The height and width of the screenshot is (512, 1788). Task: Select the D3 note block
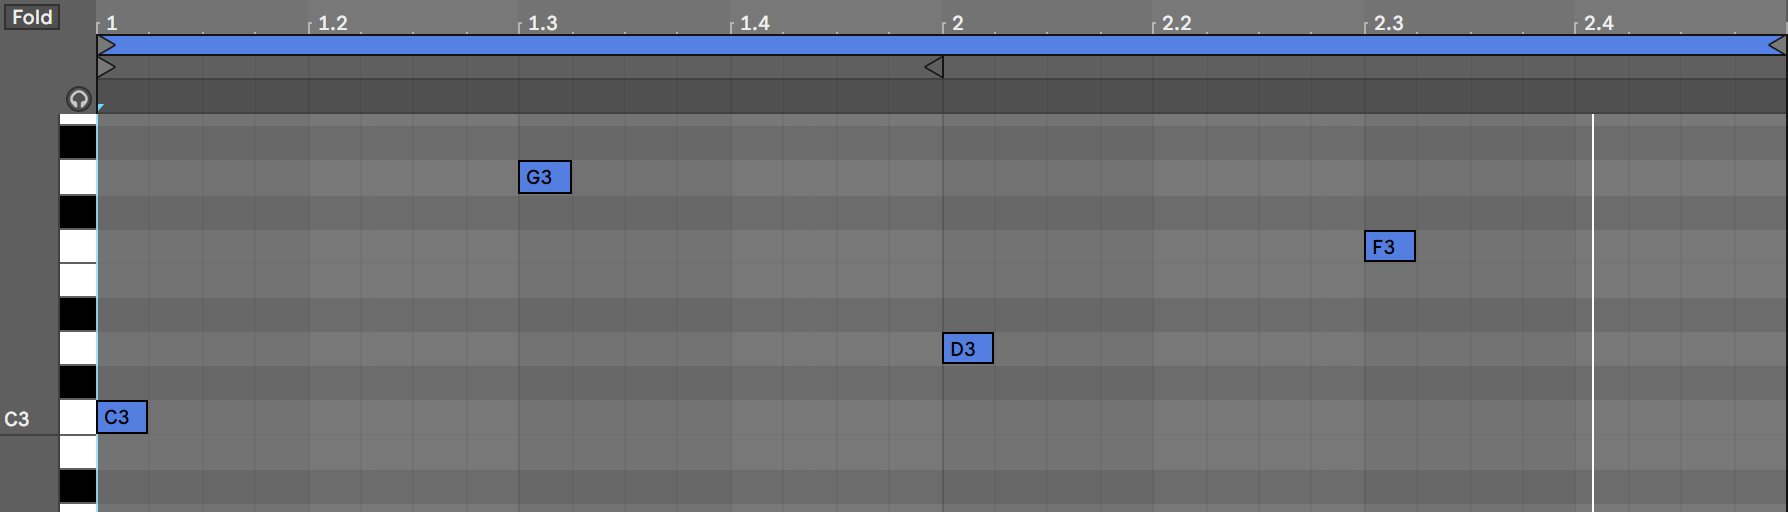967,349
